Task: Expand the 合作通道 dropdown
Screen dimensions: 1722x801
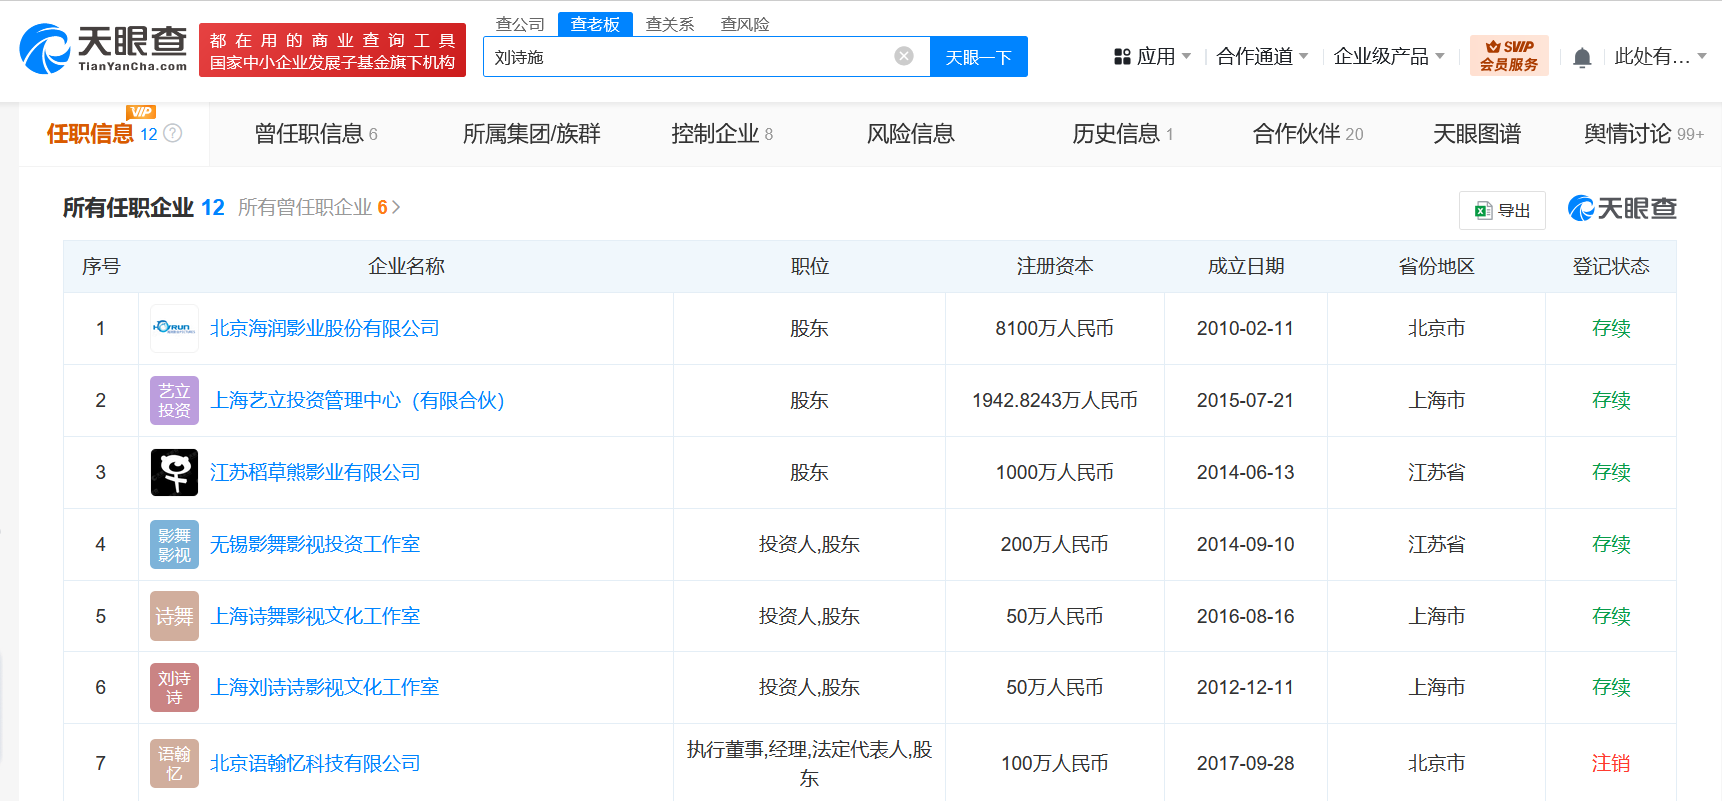Action: tap(1303, 56)
